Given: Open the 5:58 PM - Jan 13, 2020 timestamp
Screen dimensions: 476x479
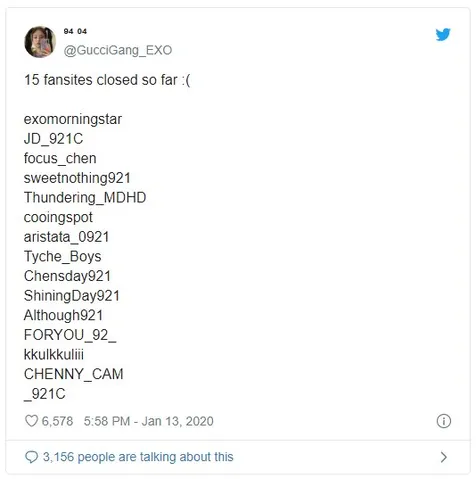Looking at the screenshot, I should coord(149,421).
